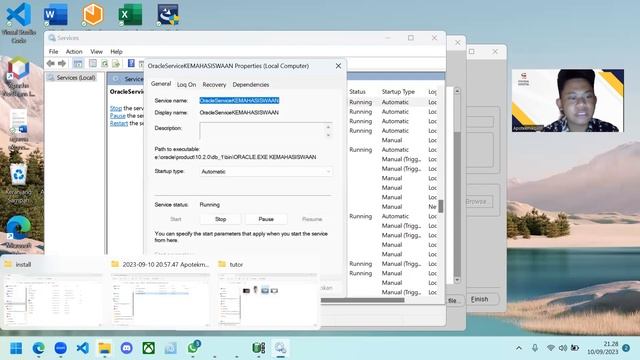Click the Description box down arrow

tap(328, 135)
